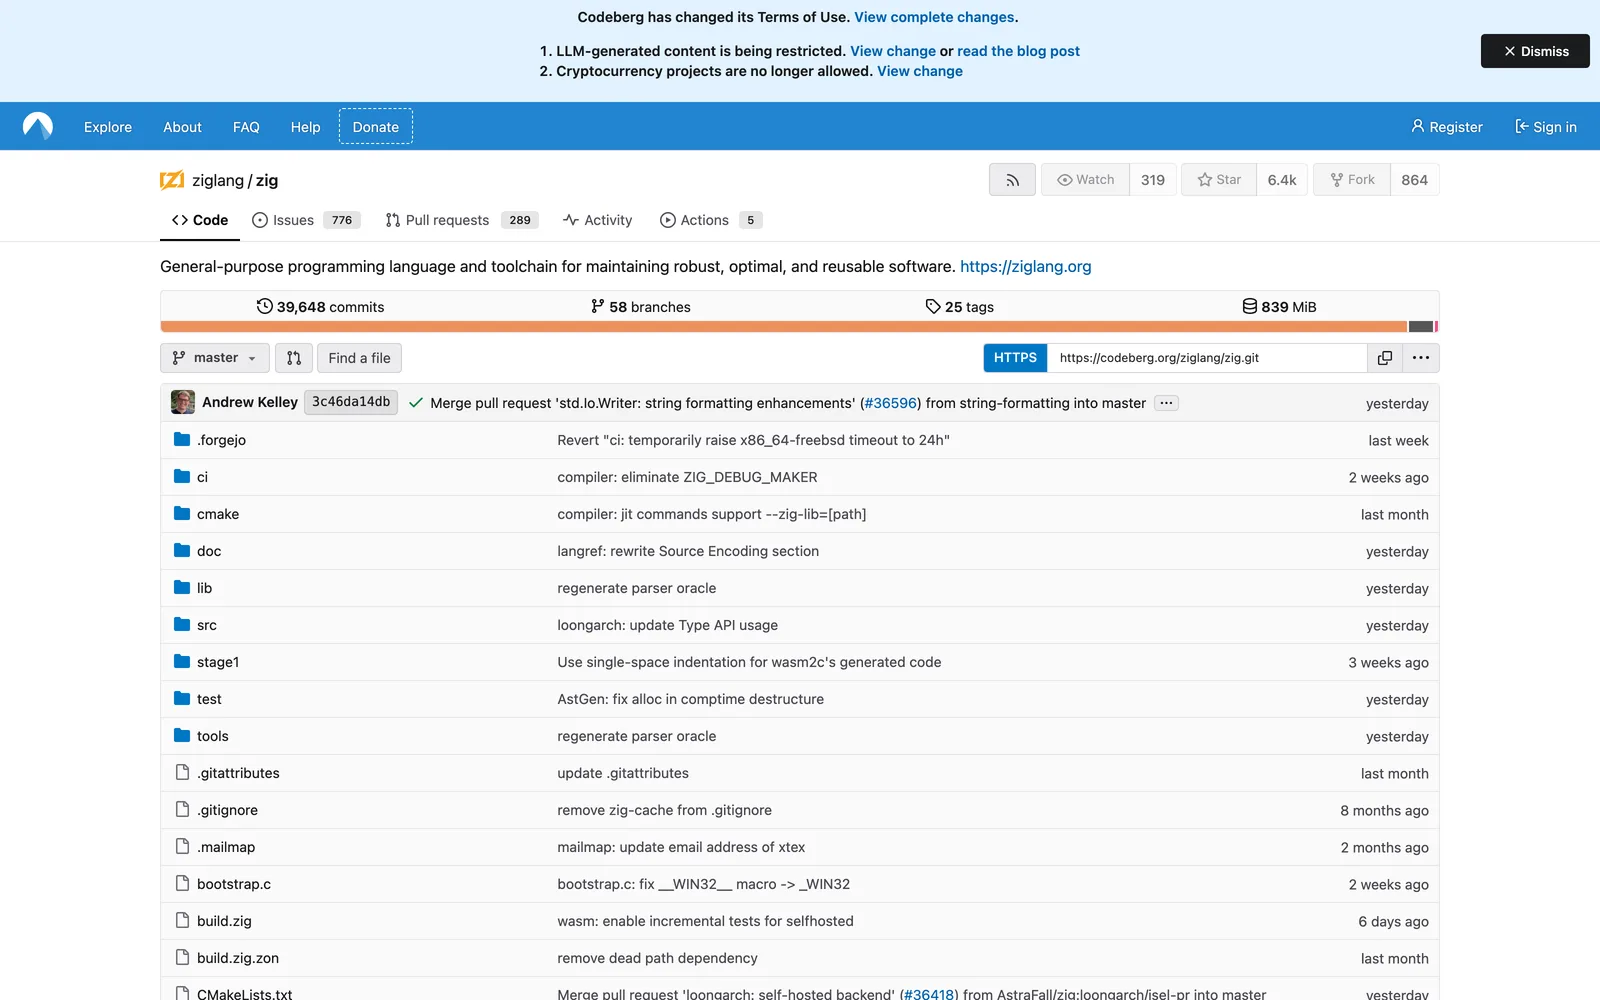The height and width of the screenshot is (1000, 1600).
Task: Go to the Activity tab
Action: click(x=598, y=220)
